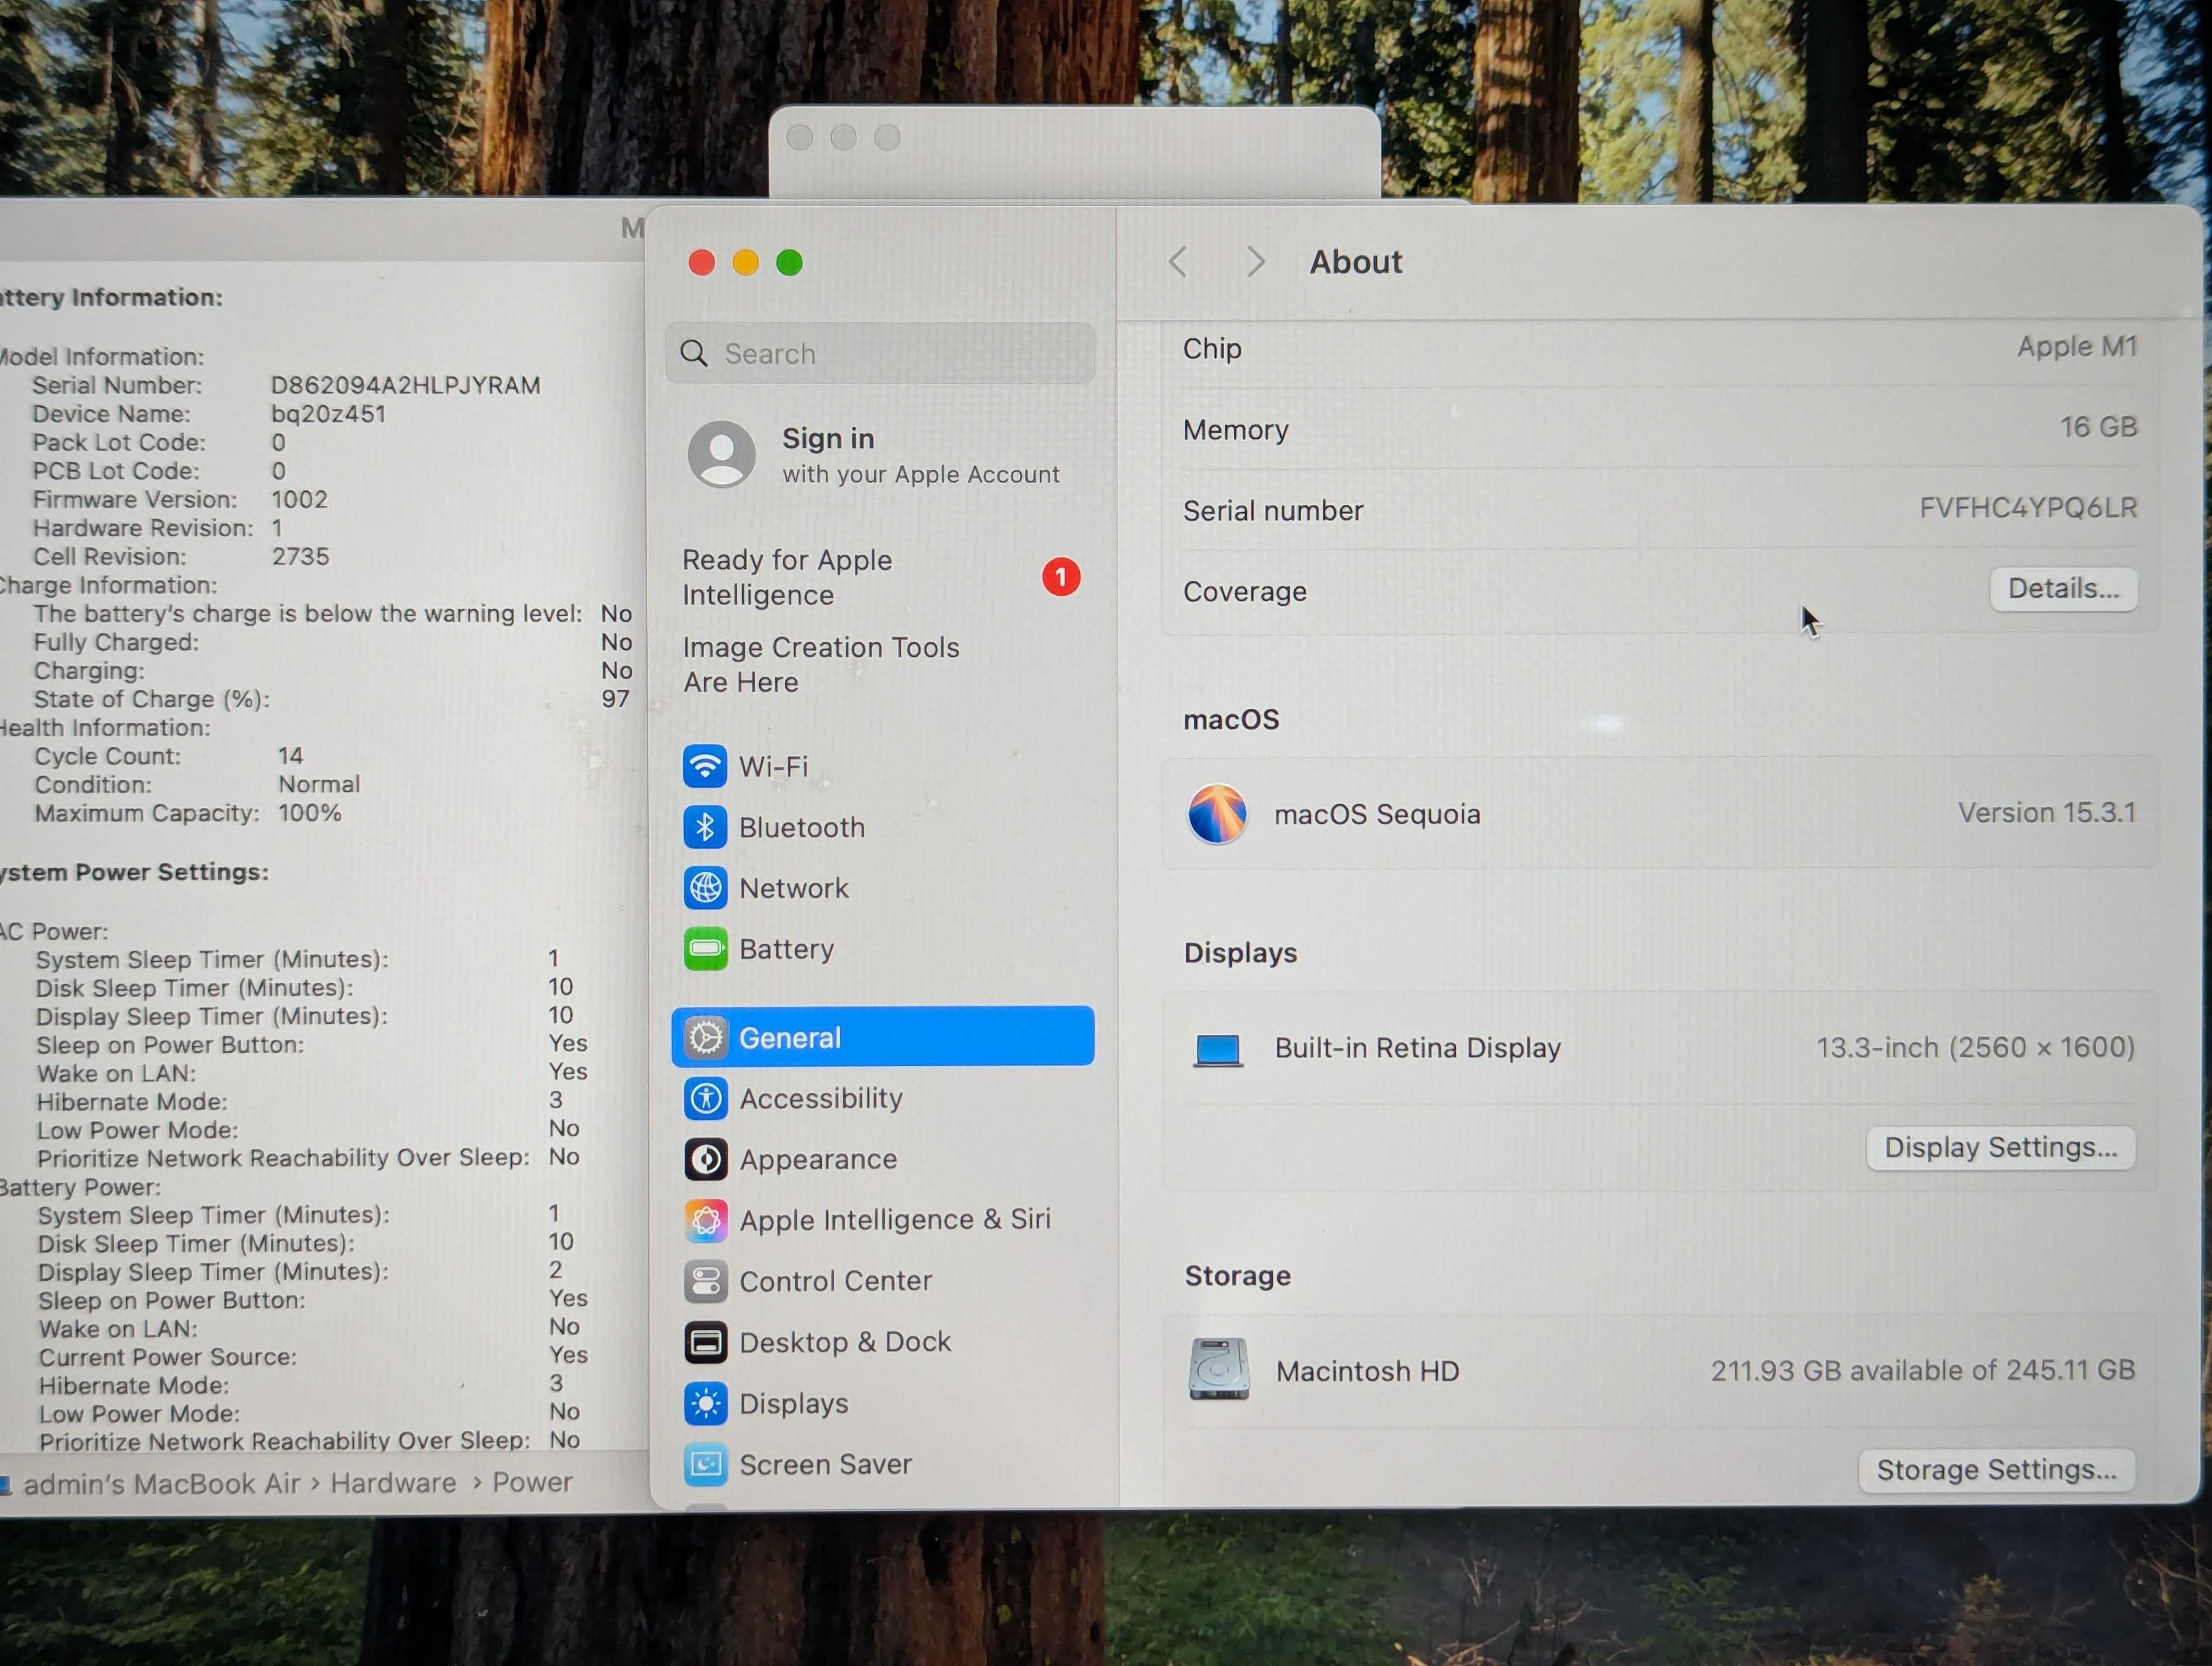Open the Wi-Fi icon in the sidebar
Screen dimensions: 2212x1666
point(705,766)
